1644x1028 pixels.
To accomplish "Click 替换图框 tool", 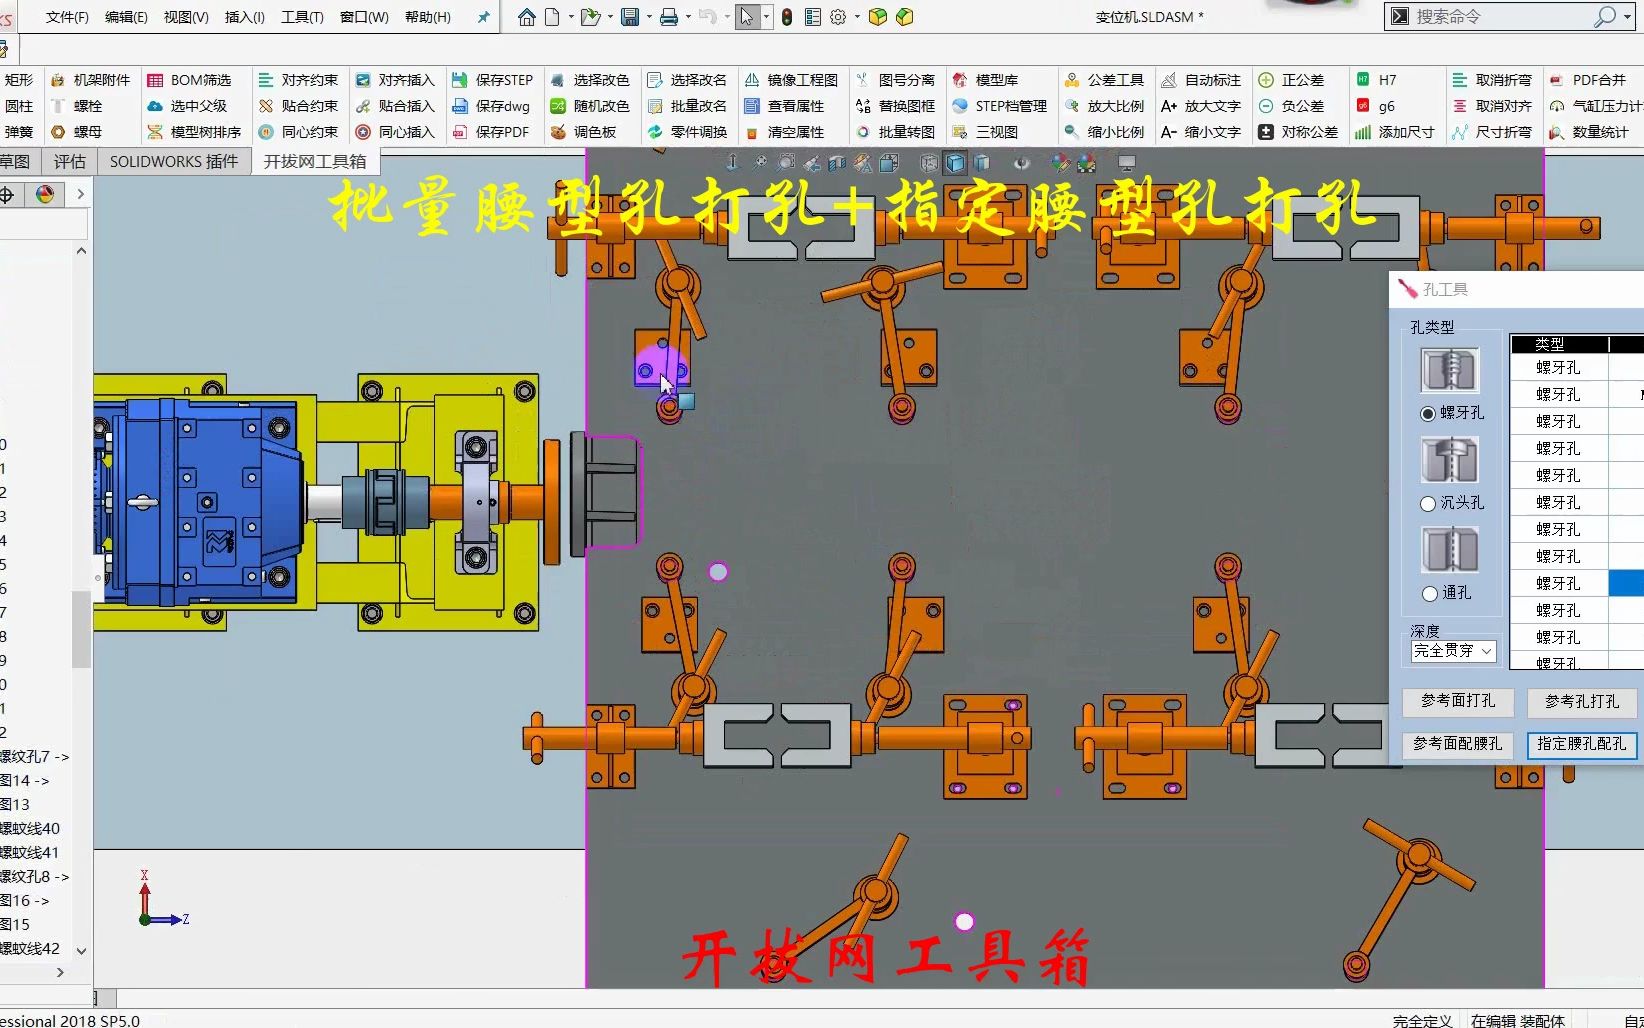I will (x=895, y=106).
